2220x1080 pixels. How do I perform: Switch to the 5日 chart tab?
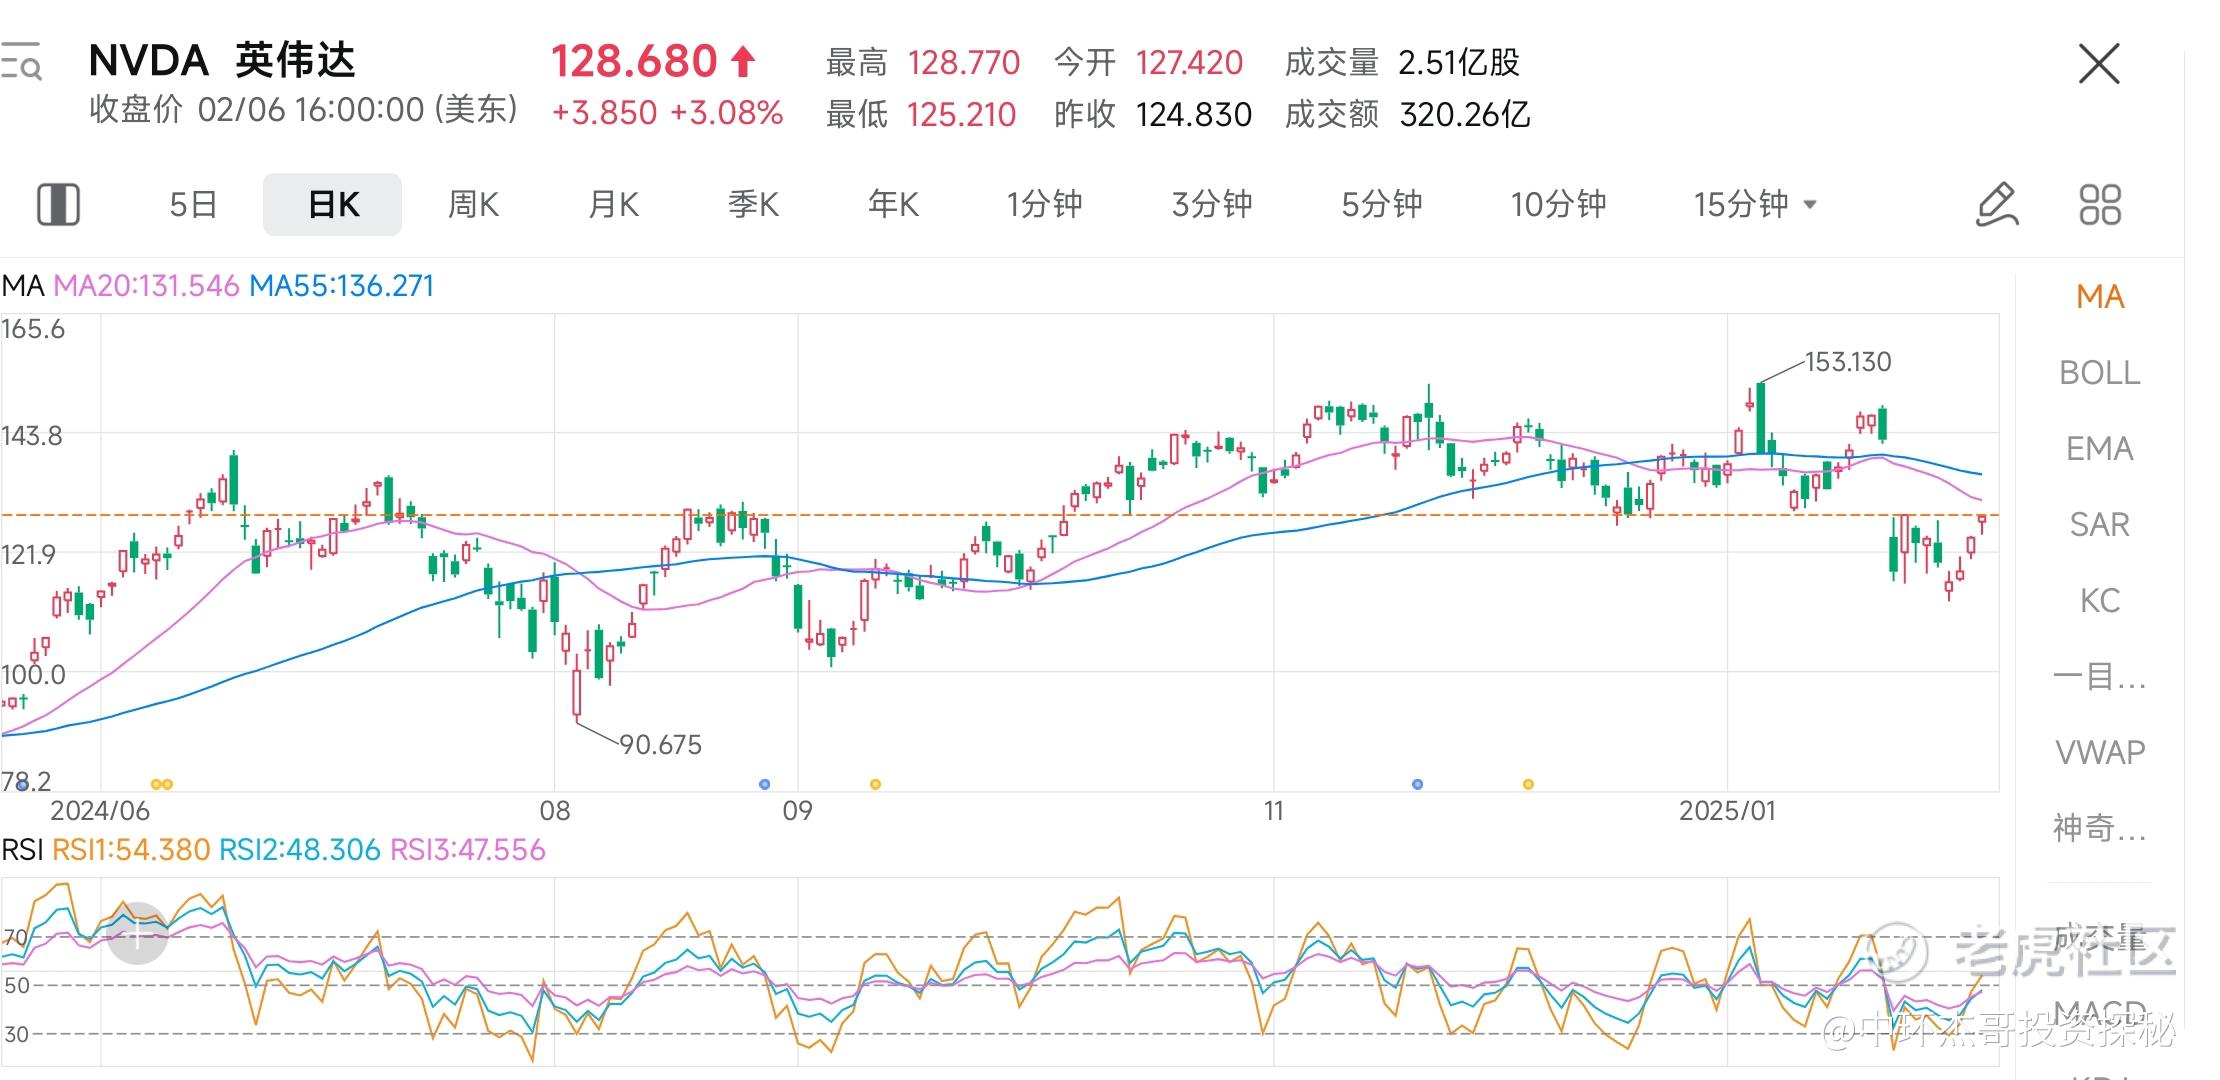point(193,204)
